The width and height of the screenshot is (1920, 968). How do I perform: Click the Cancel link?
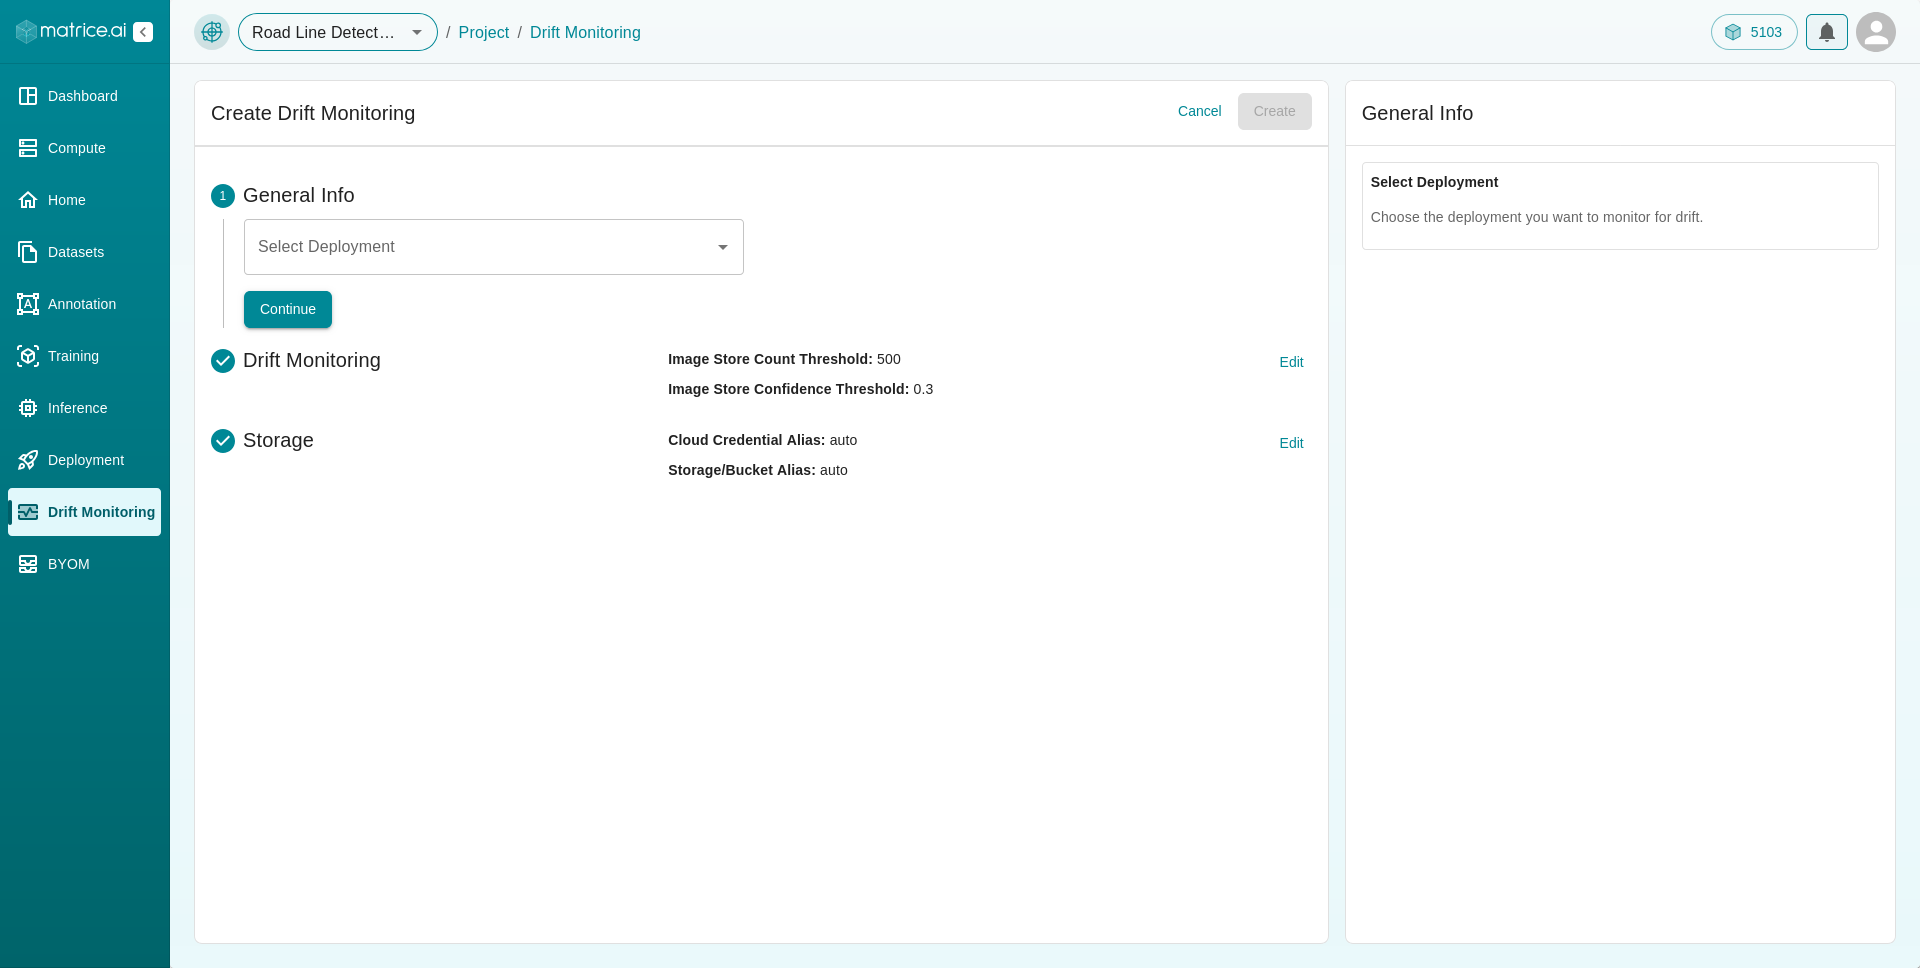point(1199,111)
